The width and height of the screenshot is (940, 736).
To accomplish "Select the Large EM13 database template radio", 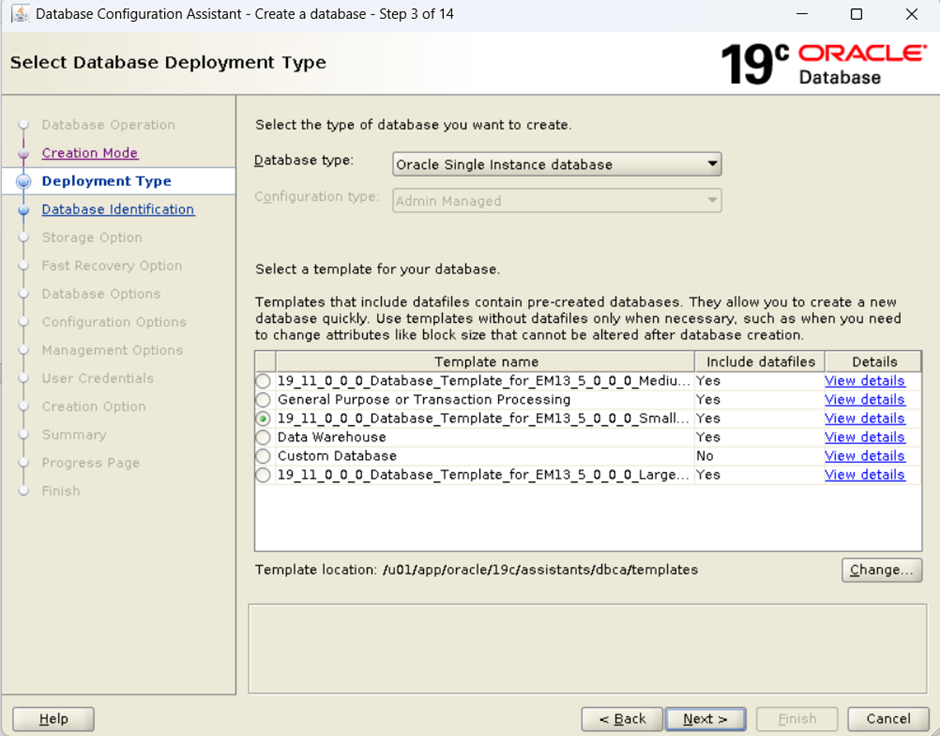I will (x=263, y=475).
